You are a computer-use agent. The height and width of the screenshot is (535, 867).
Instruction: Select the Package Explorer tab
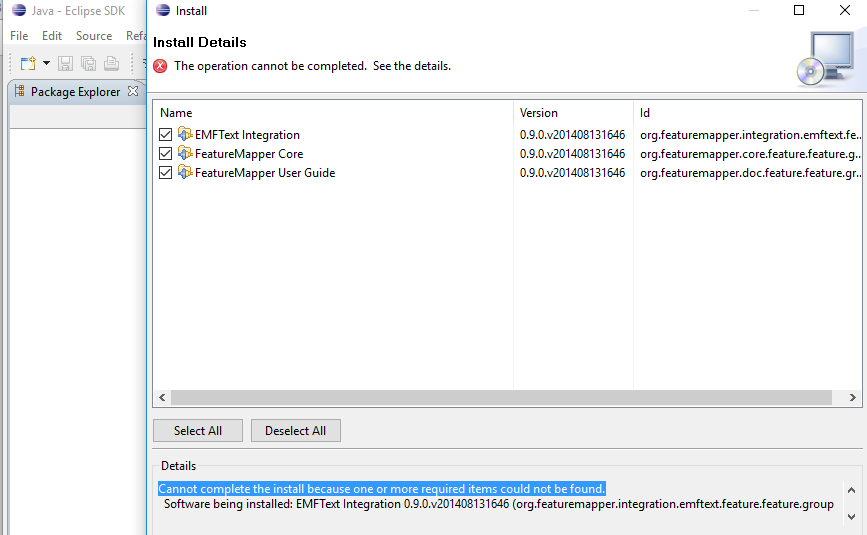pyautogui.click(x=75, y=92)
